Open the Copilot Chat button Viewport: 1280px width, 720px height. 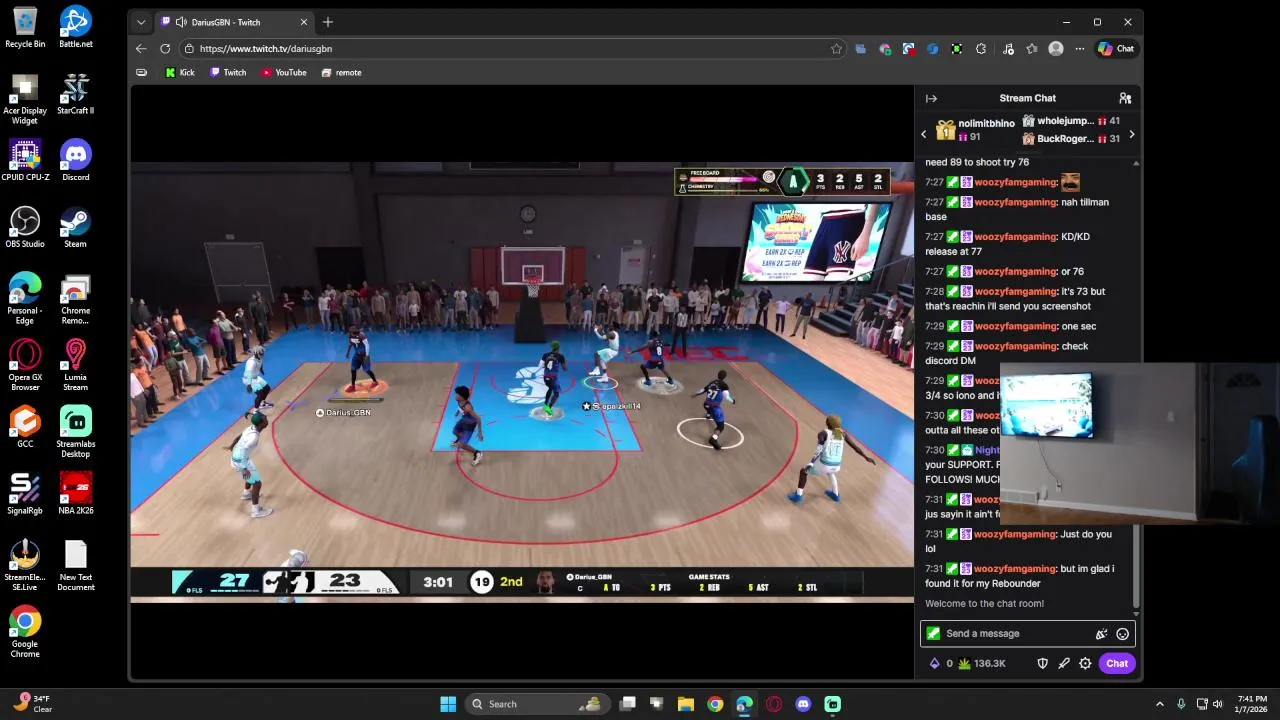1116,48
